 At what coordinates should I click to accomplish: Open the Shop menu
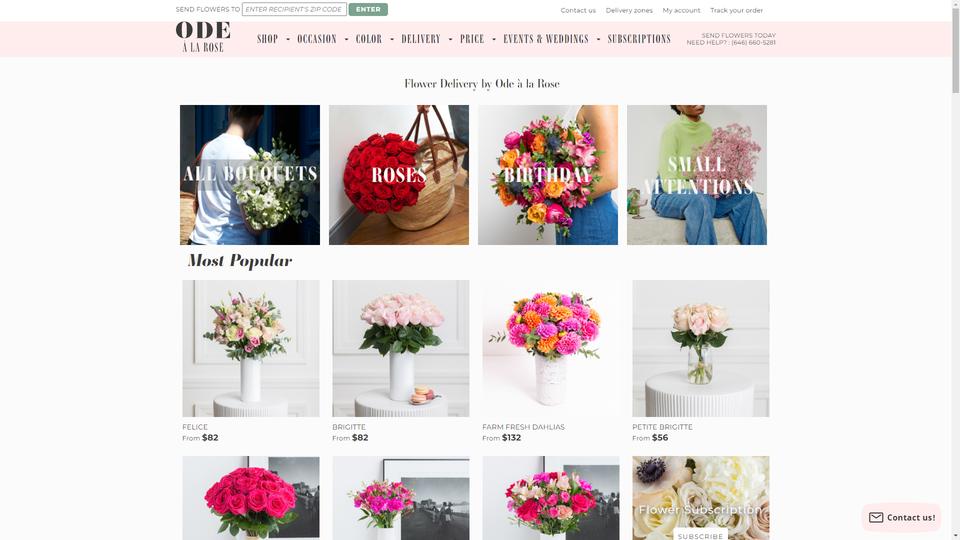268,39
